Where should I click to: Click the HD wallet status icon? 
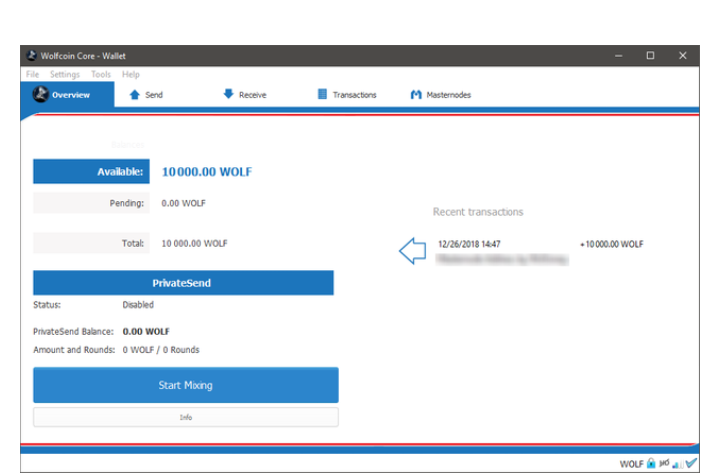[x=664, y=463]
